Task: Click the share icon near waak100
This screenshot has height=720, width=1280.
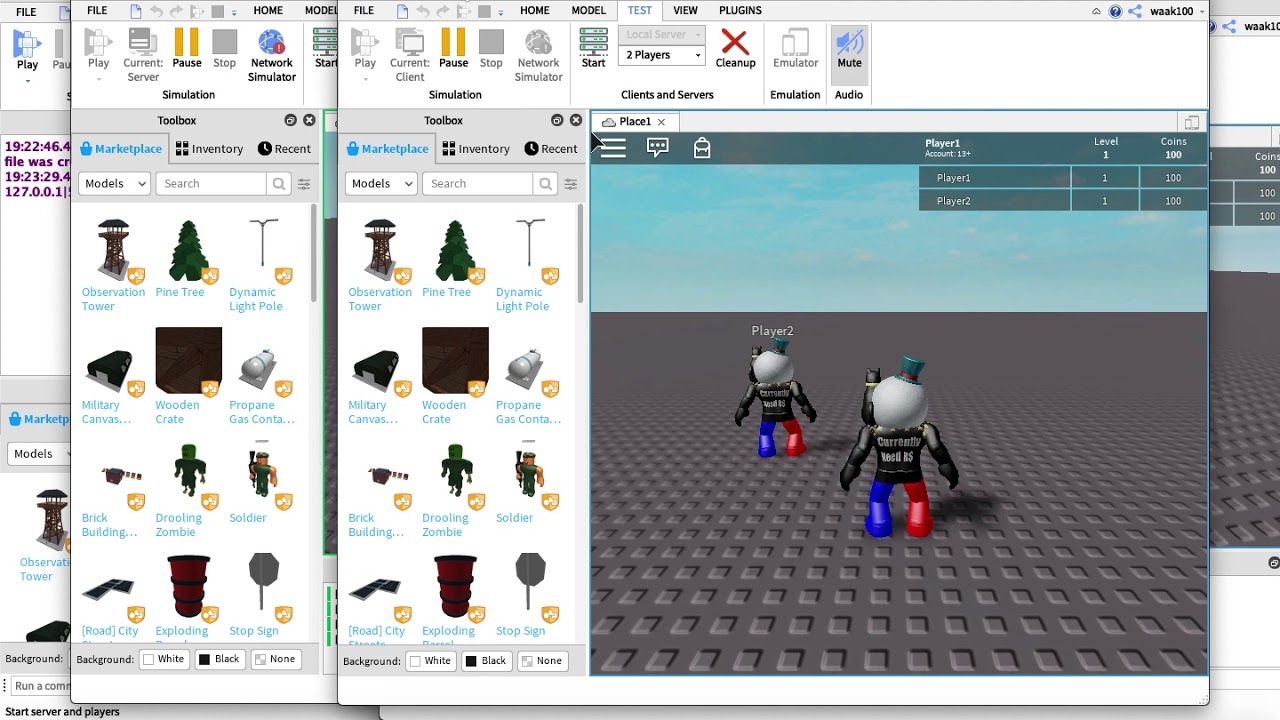Action: tap(1134, 11)
